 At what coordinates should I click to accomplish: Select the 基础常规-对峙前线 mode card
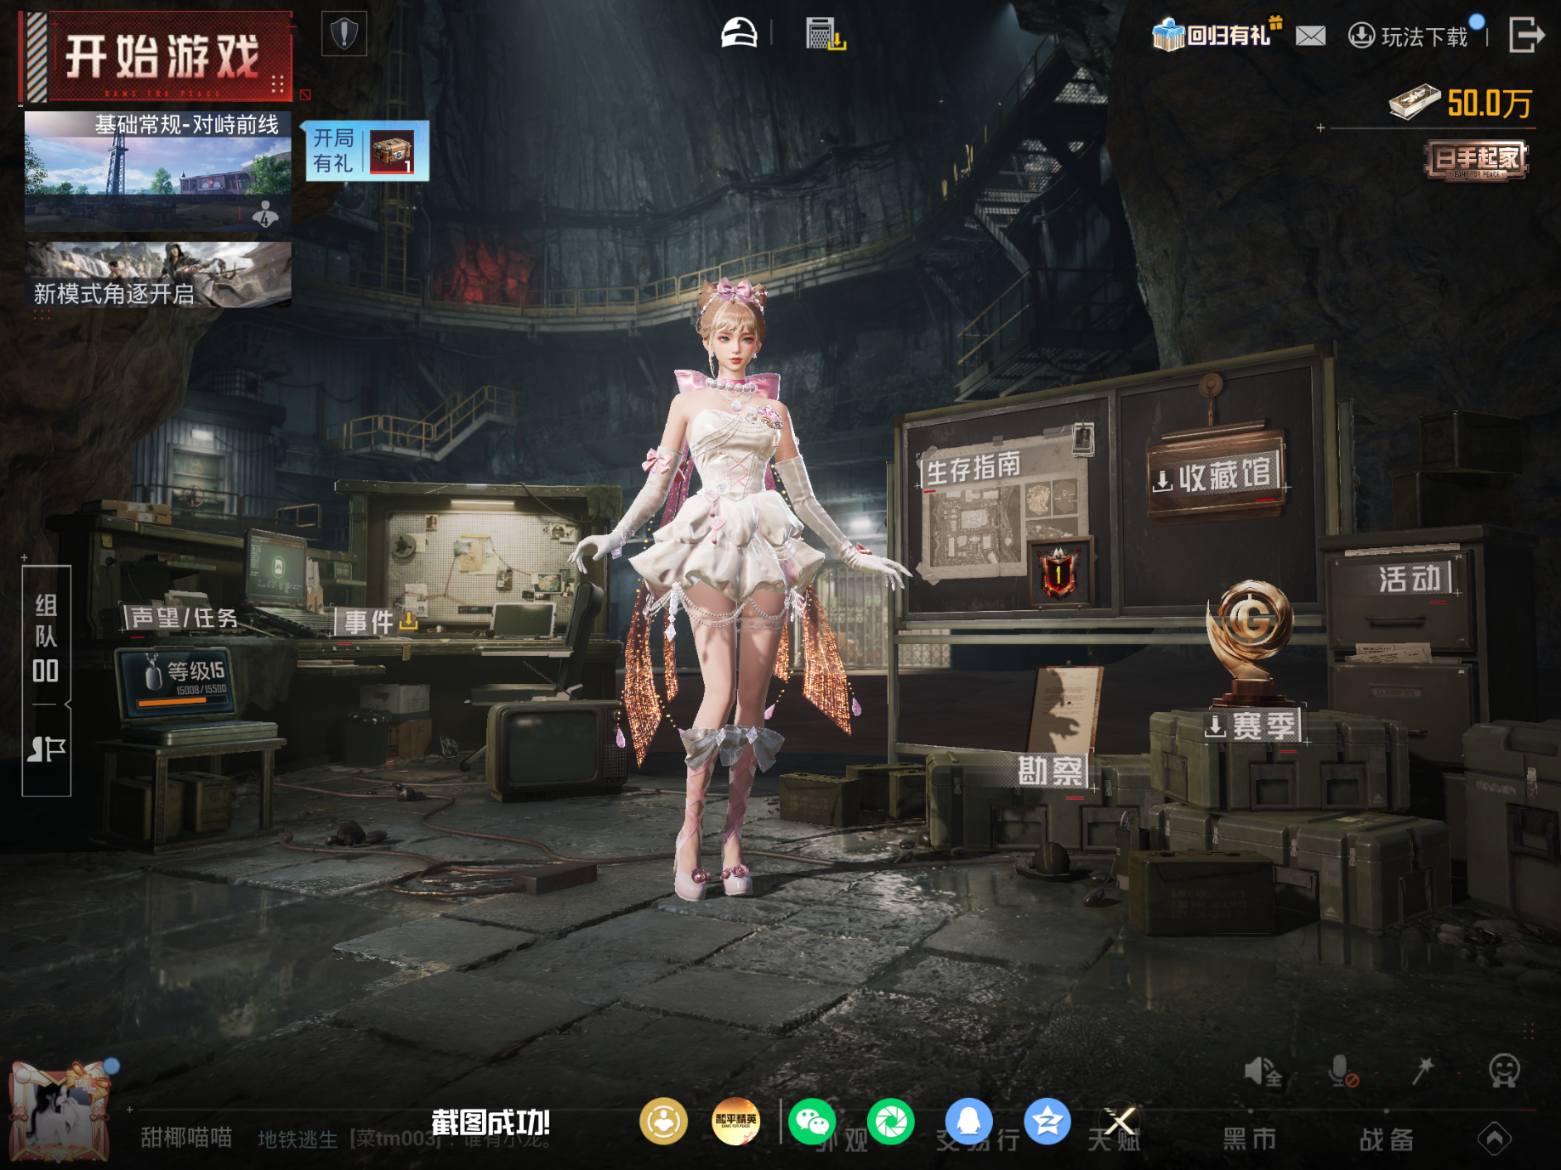point(158,171)
